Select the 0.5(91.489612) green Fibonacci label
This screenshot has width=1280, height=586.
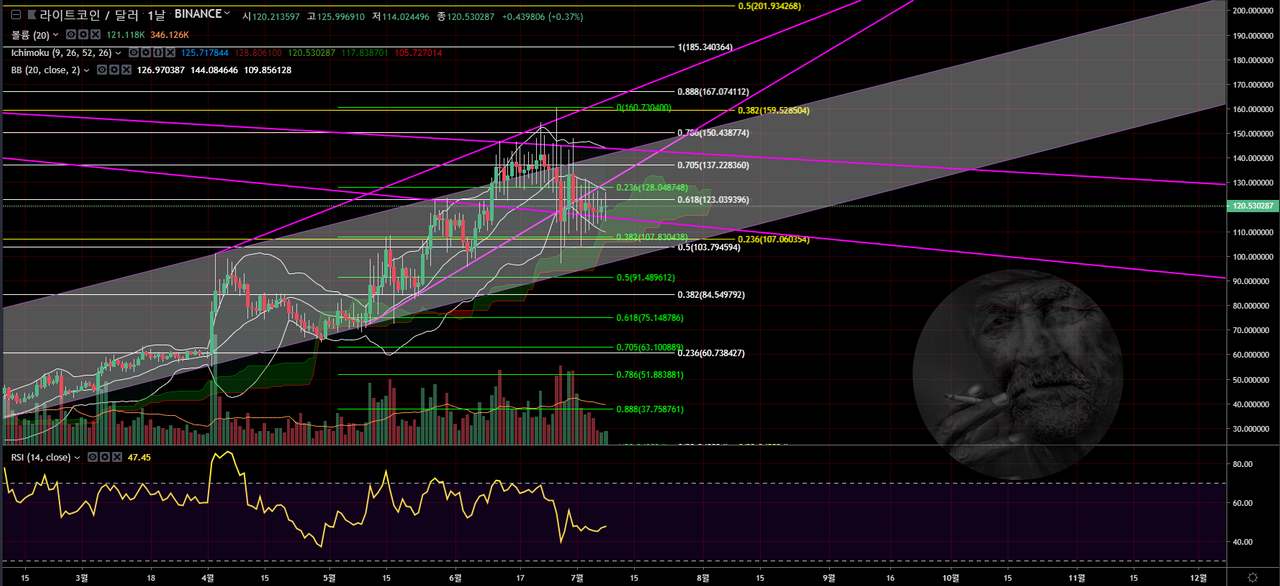point(646,278)
